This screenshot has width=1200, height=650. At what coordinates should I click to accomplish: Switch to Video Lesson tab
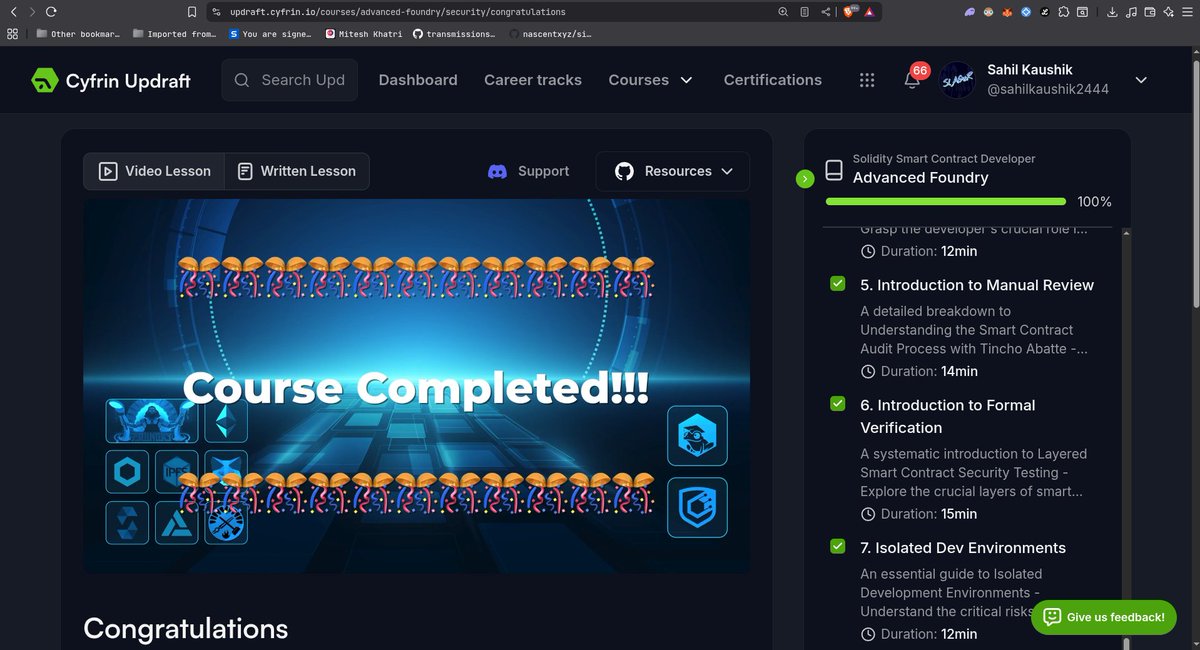(154, 171)
